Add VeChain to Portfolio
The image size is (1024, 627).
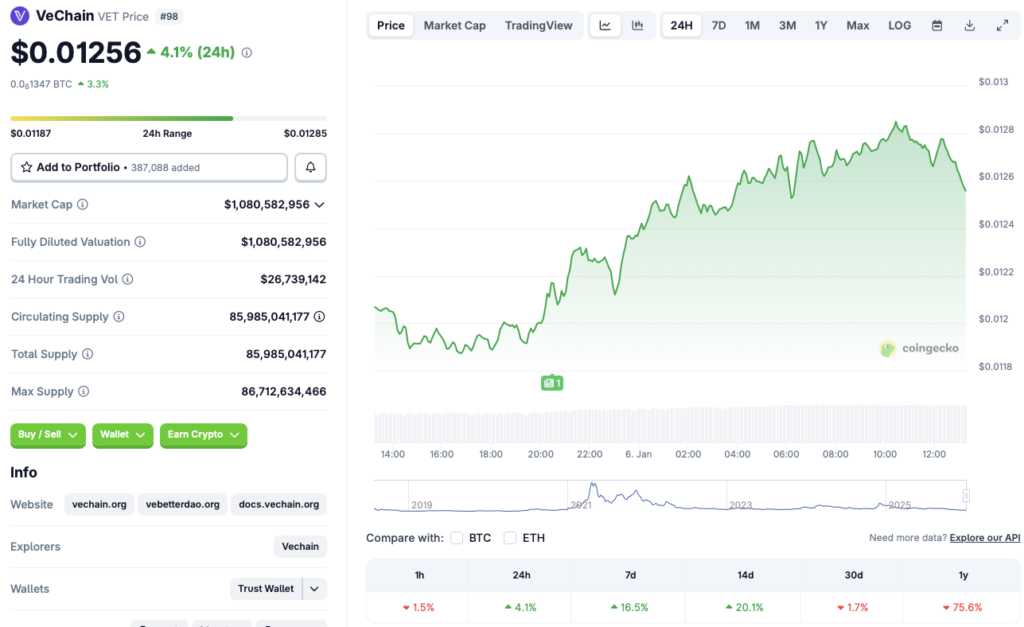pyautogui.click(x=148, y=167)
